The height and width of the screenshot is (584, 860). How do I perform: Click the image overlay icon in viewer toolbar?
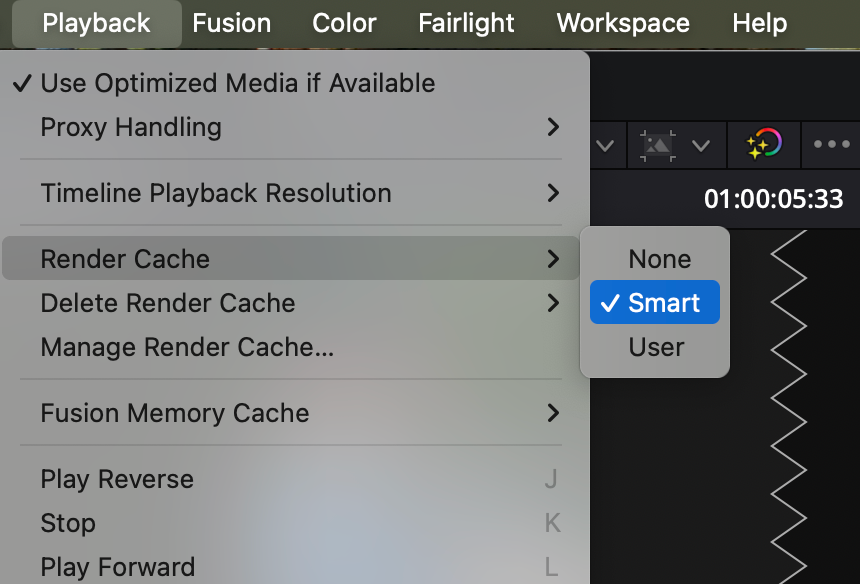(x=658, y=145)
